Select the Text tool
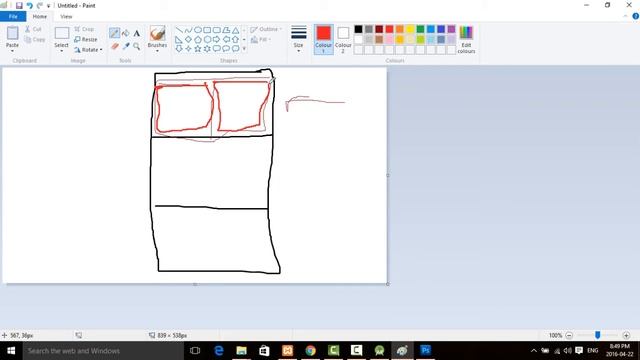This screenshot has height=360, width=640. pos(137,33)
